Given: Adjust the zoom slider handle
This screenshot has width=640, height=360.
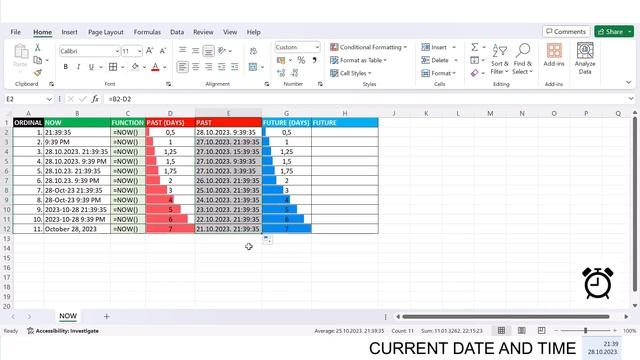Looking at the screenshot, I should point(585,330).
